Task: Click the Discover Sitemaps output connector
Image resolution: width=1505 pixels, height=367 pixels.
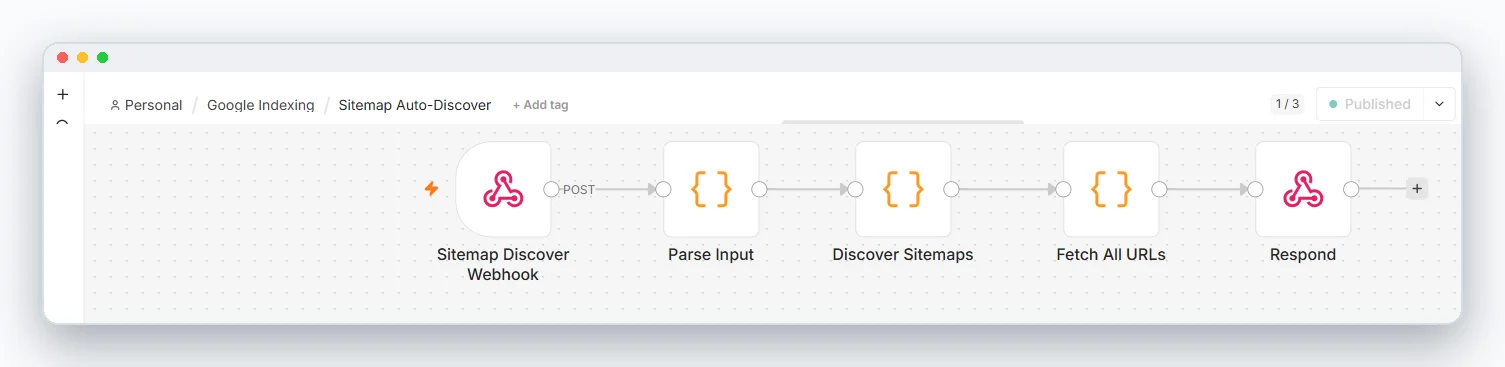Action: click(x=951, y=189)
